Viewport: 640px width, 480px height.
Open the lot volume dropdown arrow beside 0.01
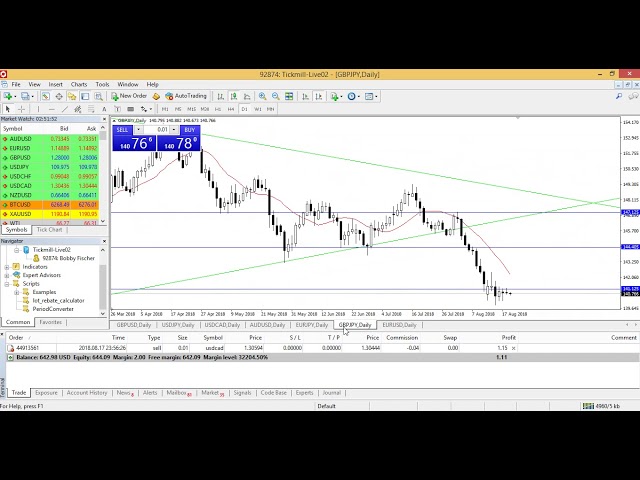tap(175, 130)
